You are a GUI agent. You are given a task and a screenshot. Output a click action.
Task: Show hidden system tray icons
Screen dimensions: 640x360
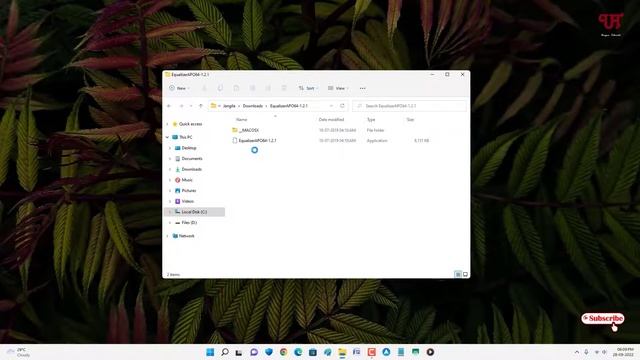click(x=577, y=352)
